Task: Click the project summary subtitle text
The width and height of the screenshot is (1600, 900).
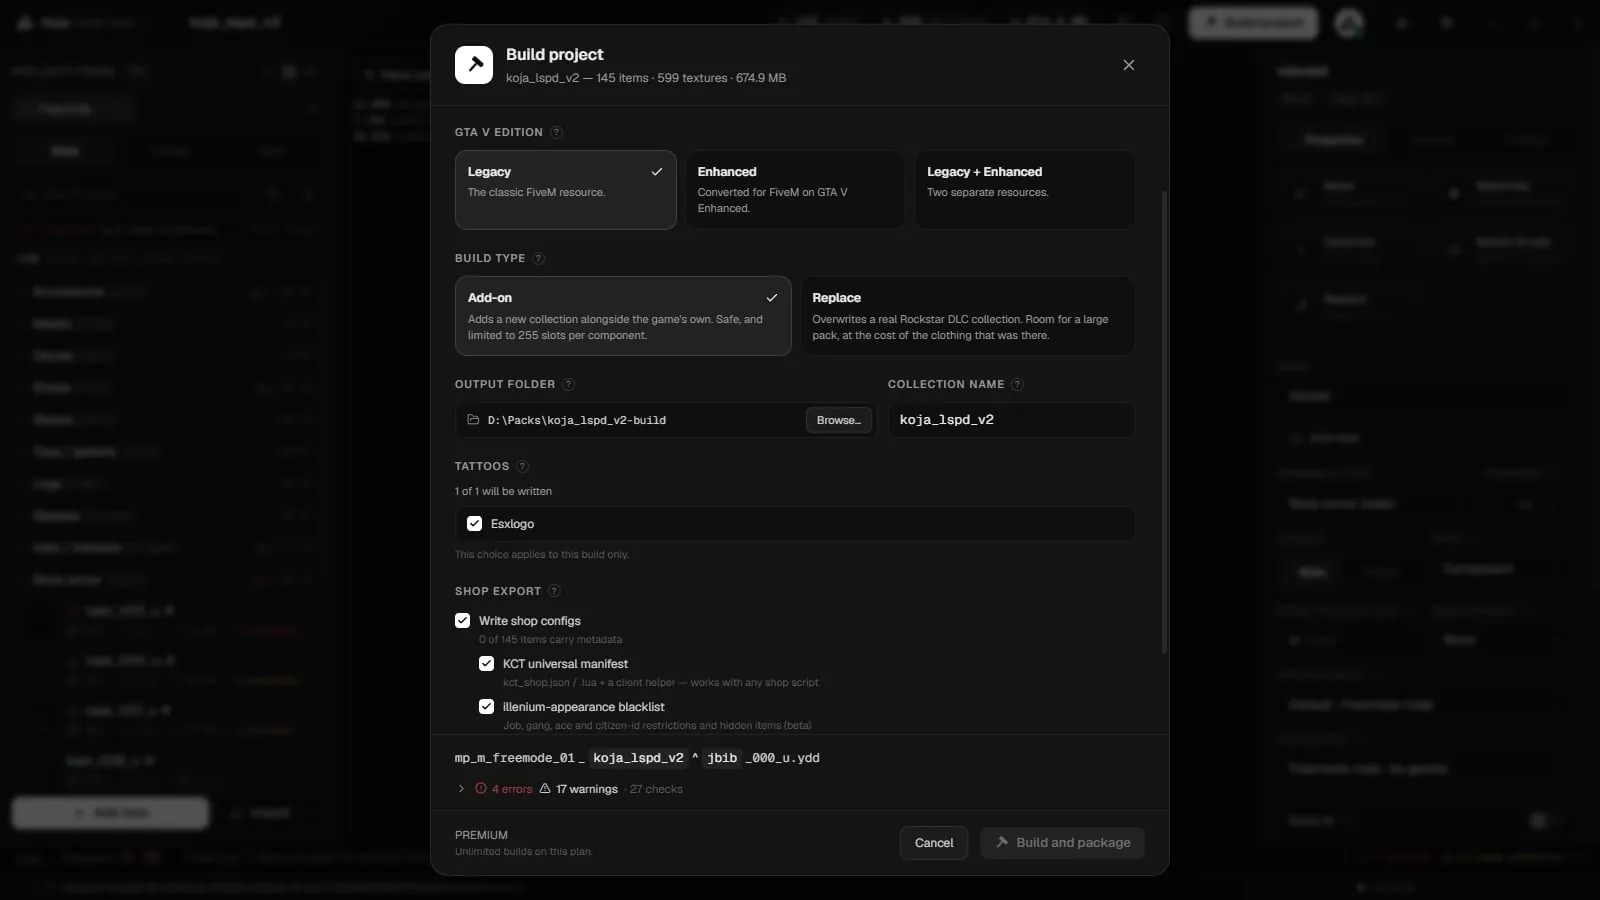Action: point(646,78)
